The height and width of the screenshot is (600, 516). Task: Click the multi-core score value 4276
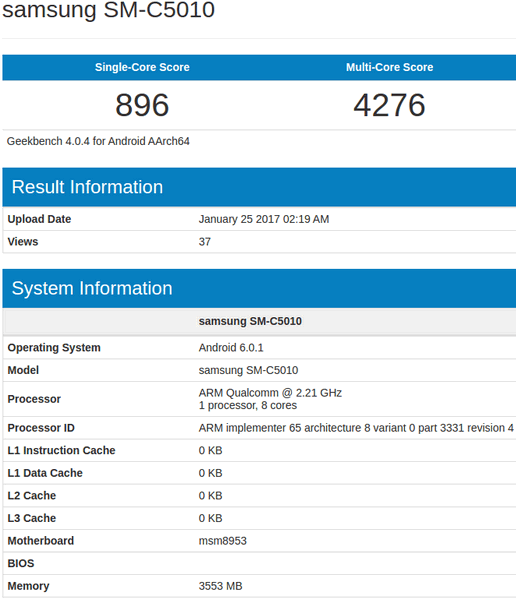pos(389,105)
